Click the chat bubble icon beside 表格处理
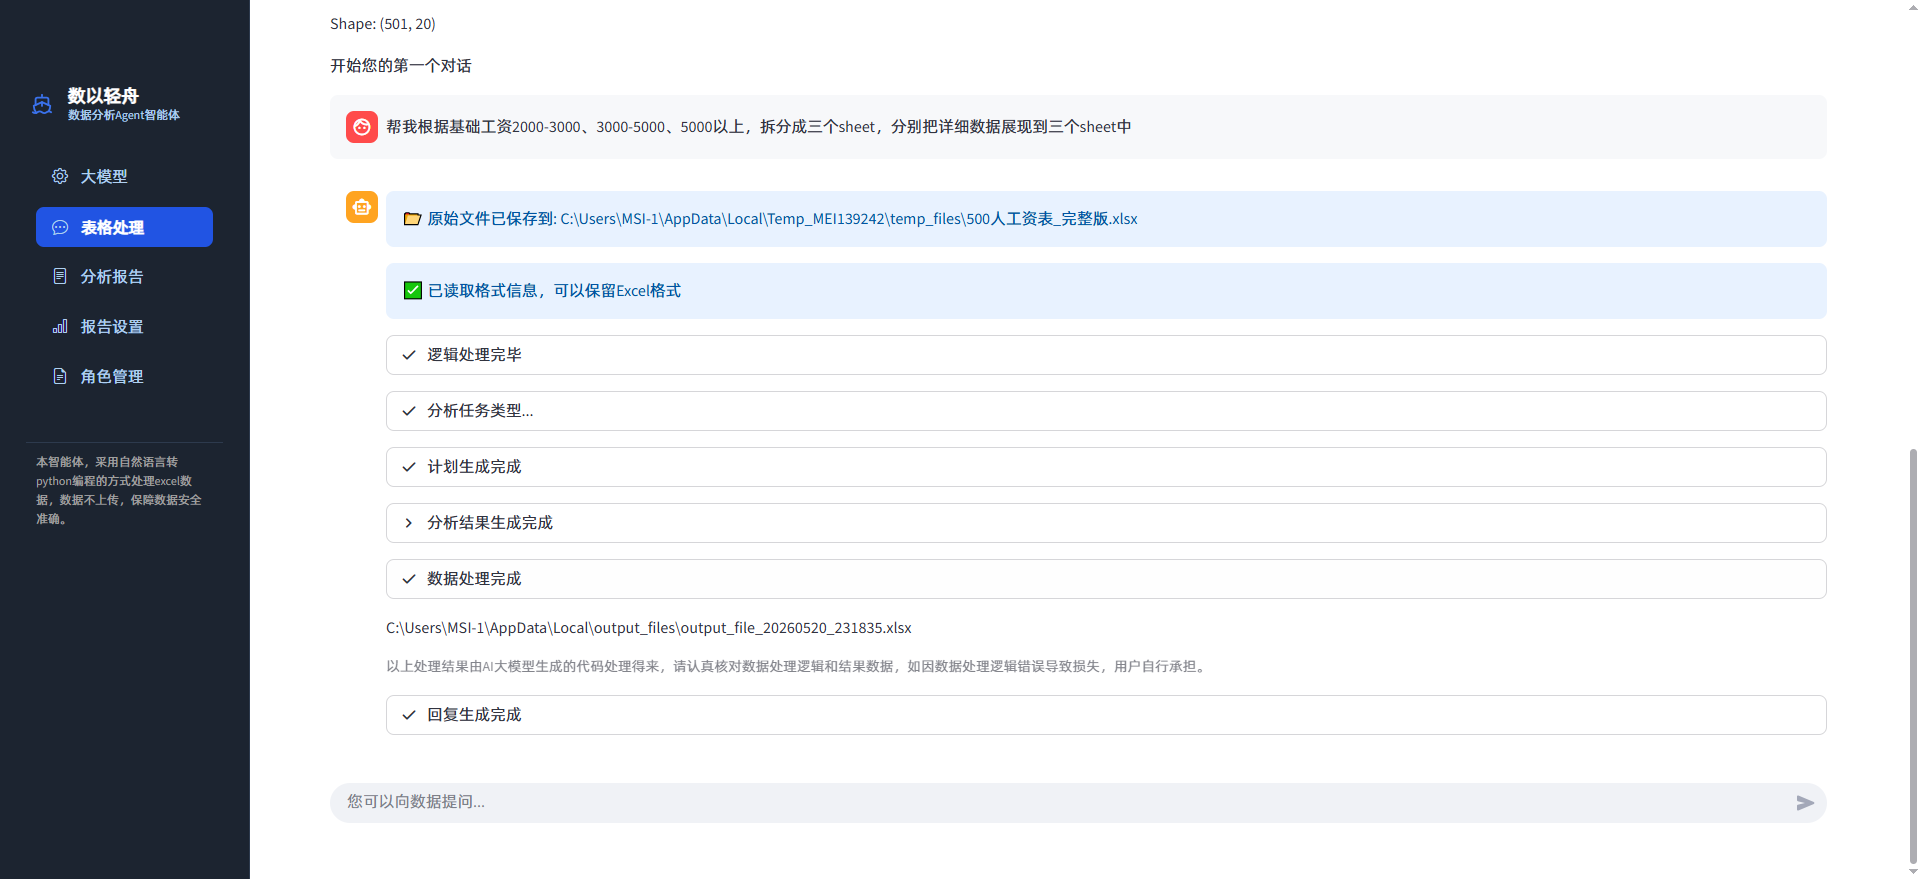 [x=60, y=227]
